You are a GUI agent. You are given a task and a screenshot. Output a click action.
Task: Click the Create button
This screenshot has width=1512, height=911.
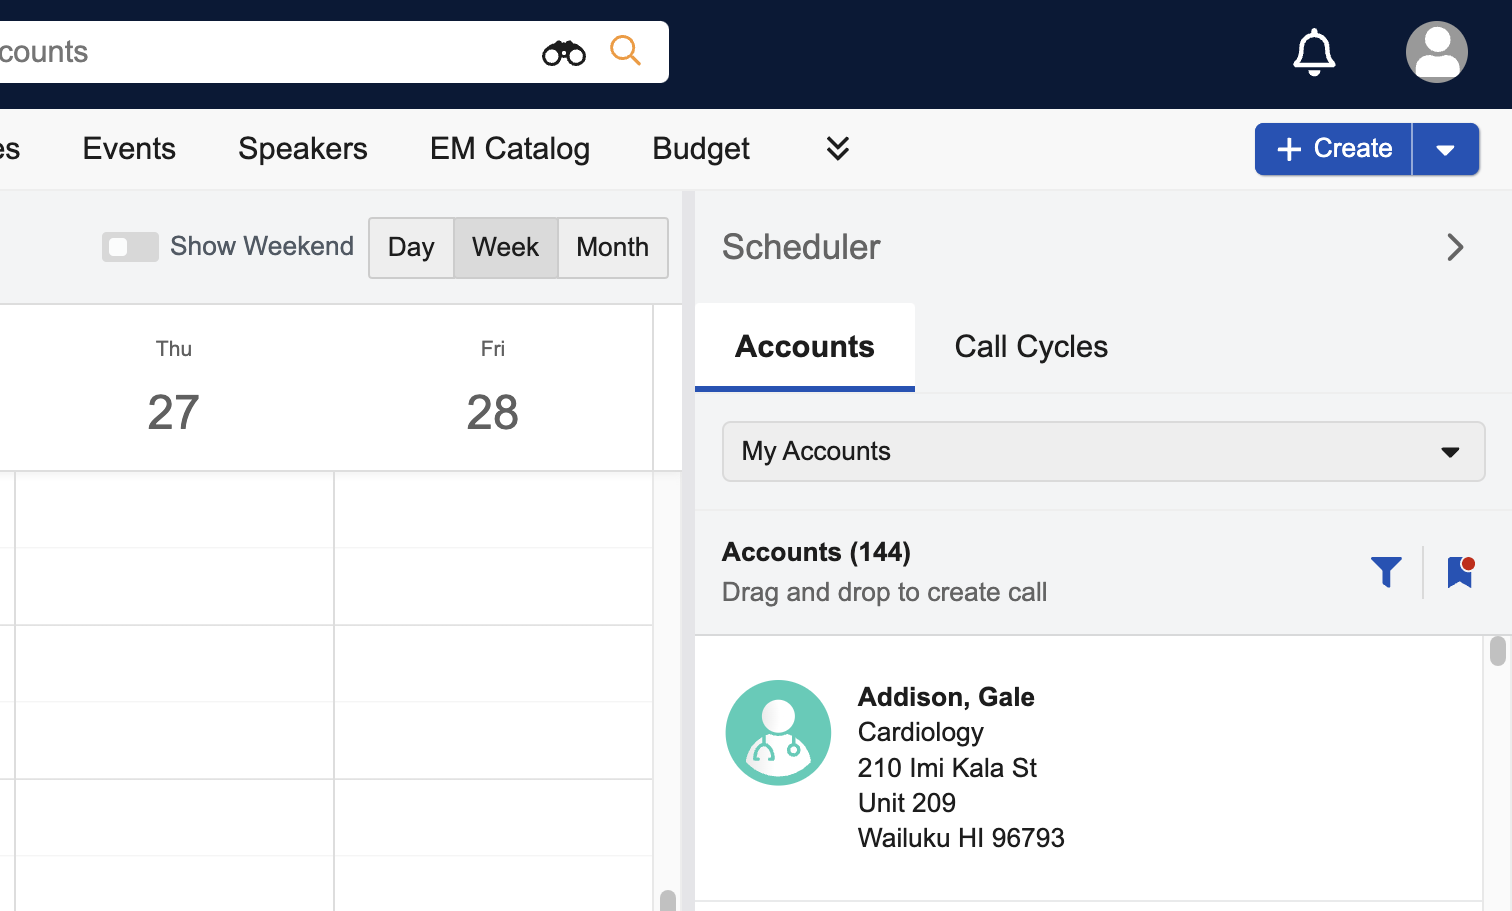pos(1333,149)
